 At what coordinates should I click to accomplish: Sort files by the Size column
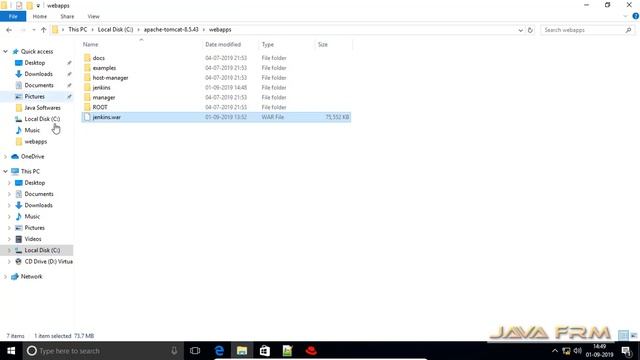[x=322, y=44]
